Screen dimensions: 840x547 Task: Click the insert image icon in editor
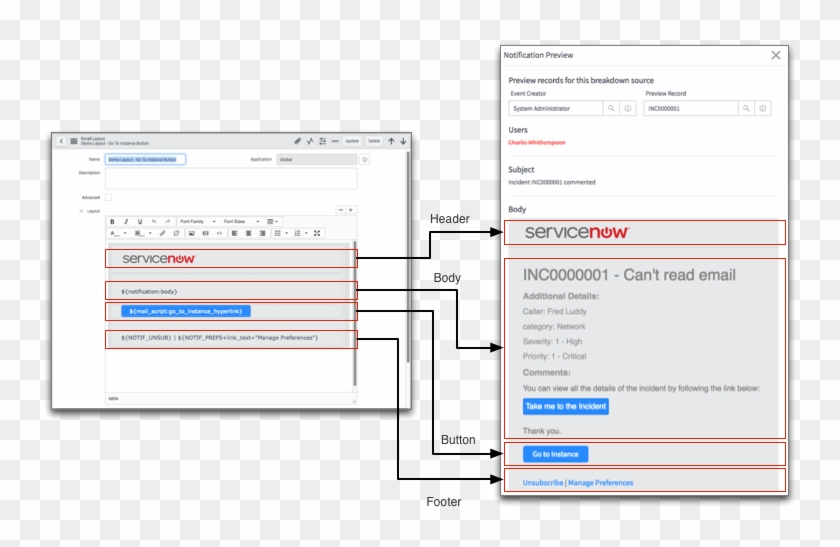[191, 233]
